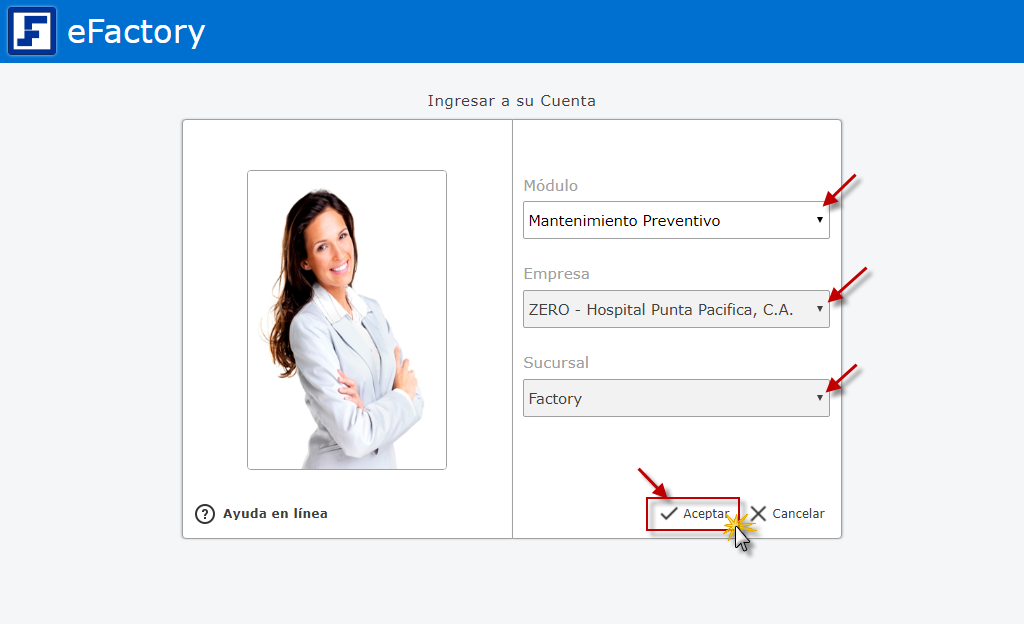Click the user profile photo
The height and width of the screenshot is (624, 1024).
tap(347, 319)
